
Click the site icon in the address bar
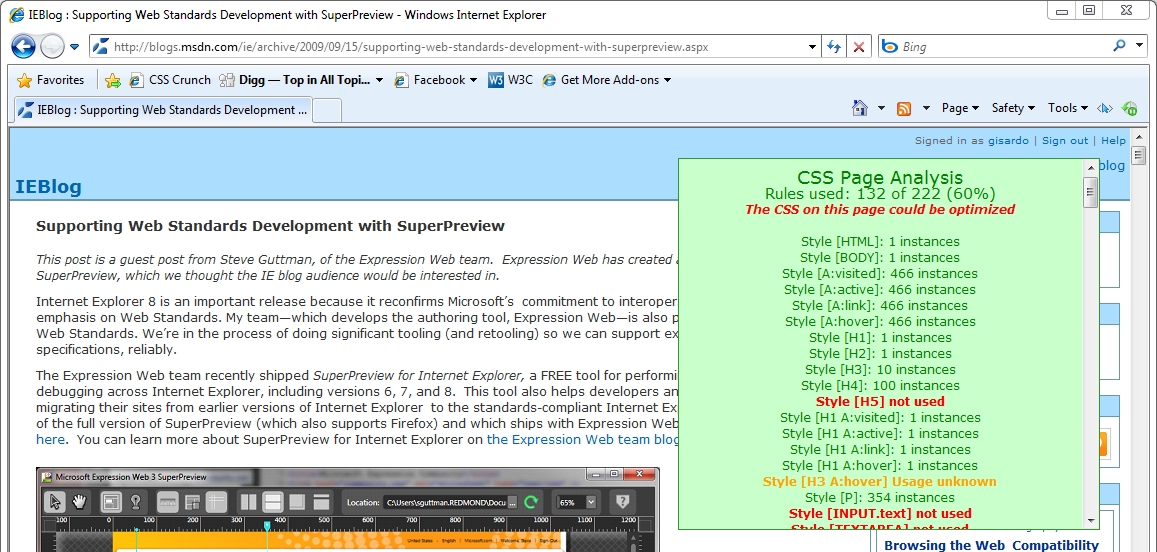(101, 46)
